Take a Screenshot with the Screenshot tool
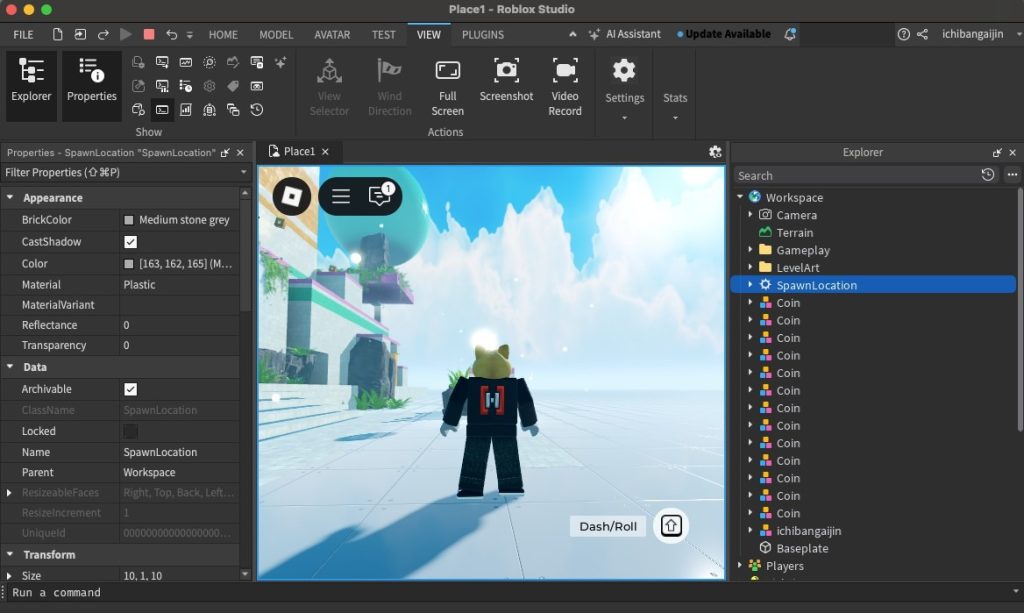Viewport: 1024px width, 613px height. [506, 85]
